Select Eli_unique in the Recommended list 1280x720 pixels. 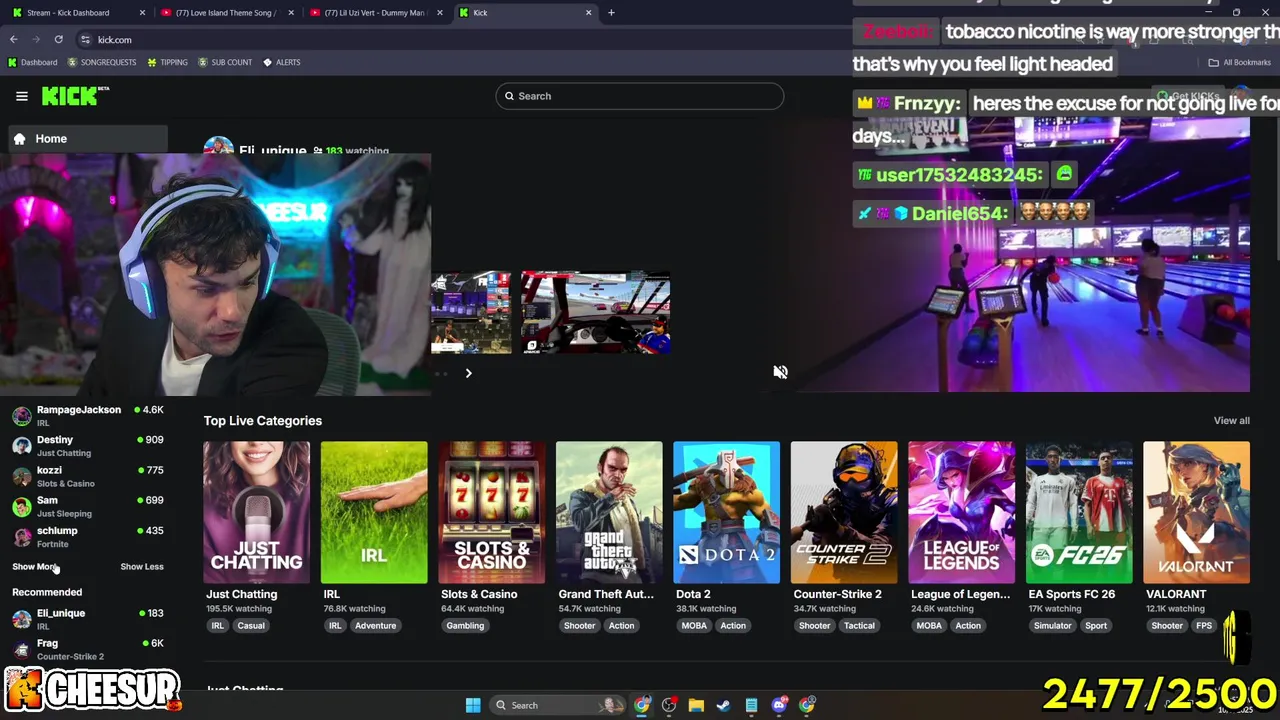point(88,618)
